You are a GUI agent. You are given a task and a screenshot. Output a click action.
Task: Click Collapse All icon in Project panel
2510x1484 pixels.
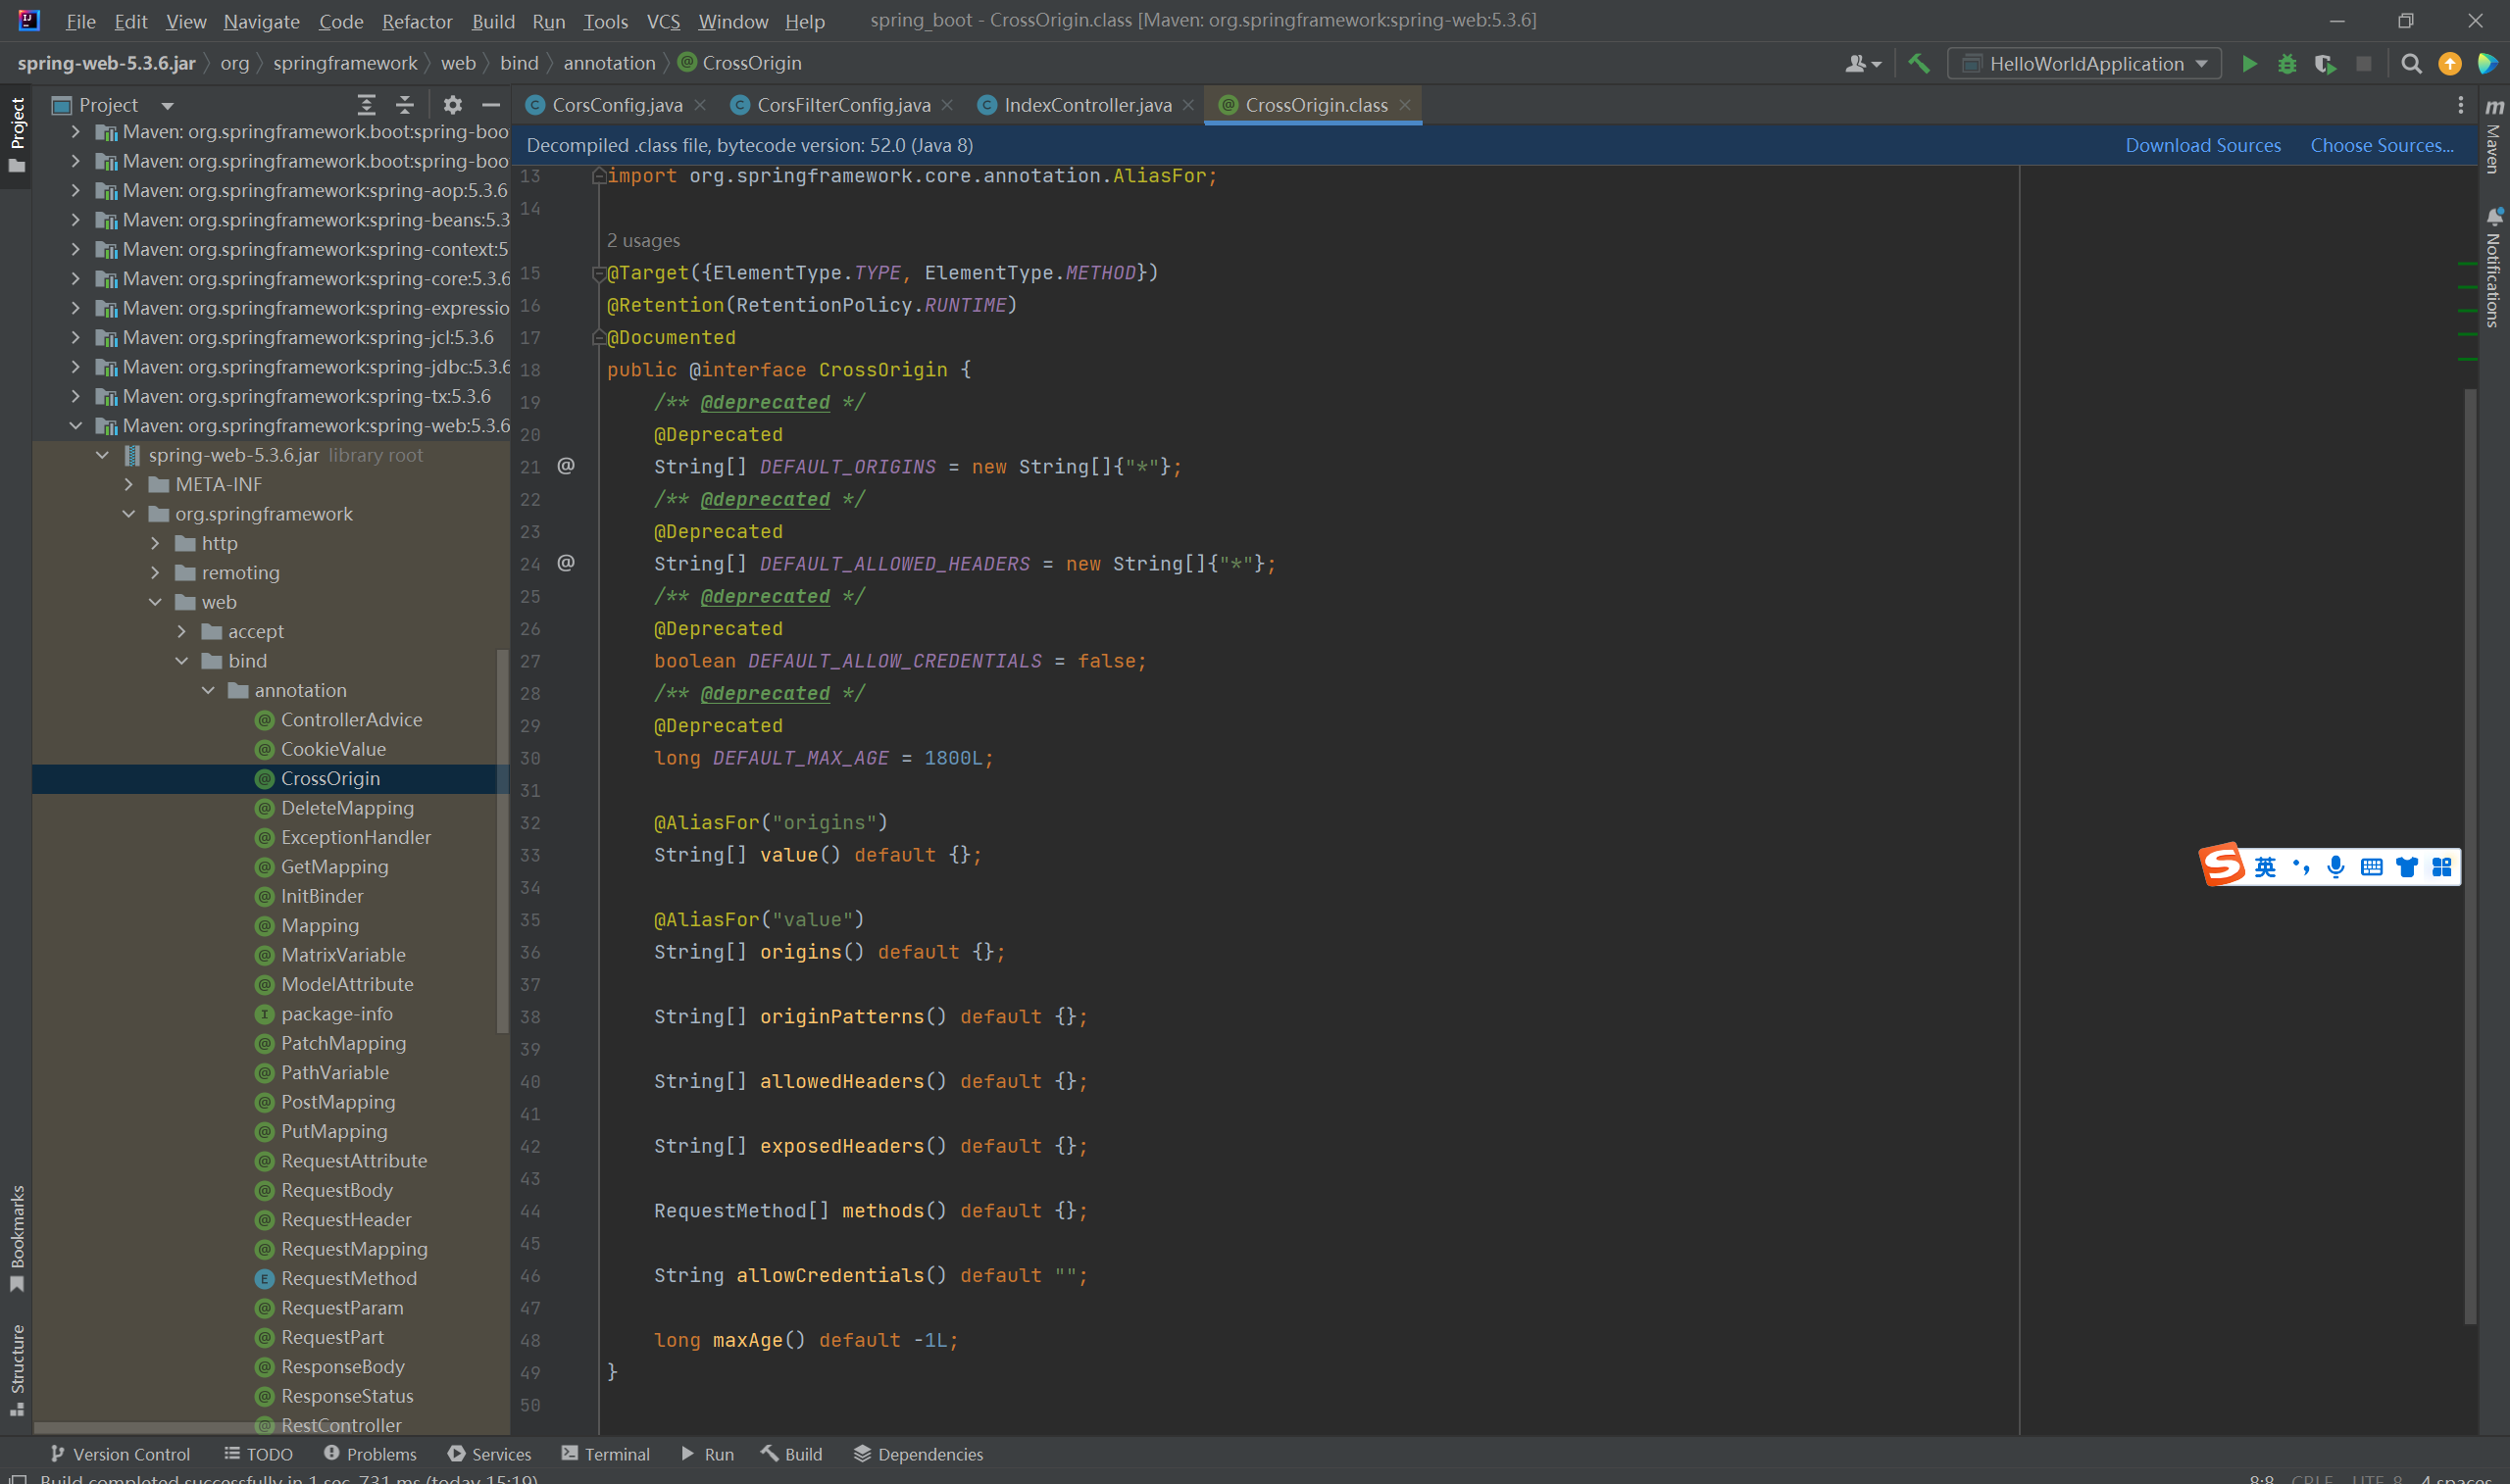click(405, 105)
